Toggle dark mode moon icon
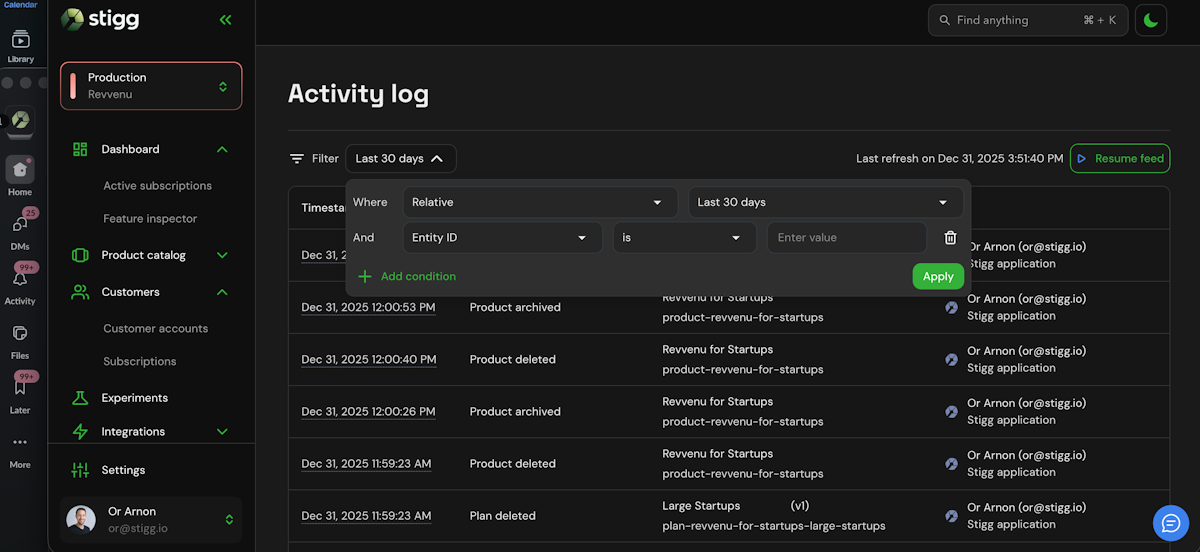Image resolution: width=1200 pixels, height=552 pixels. click(x=1151, y=20)
